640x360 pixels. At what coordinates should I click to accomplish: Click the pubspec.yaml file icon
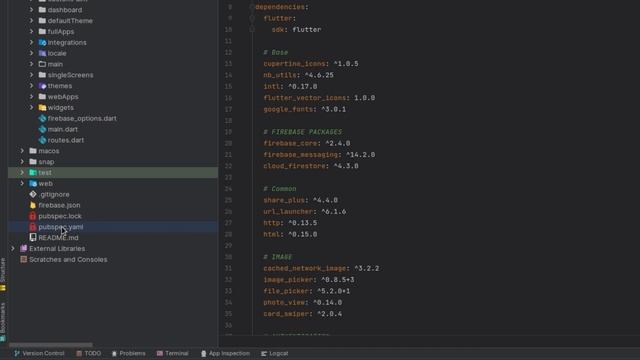point(33,227)
